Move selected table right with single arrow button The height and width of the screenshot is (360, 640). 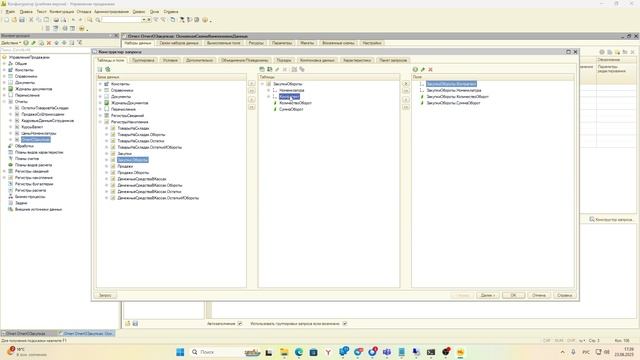(x=252, y=83)
